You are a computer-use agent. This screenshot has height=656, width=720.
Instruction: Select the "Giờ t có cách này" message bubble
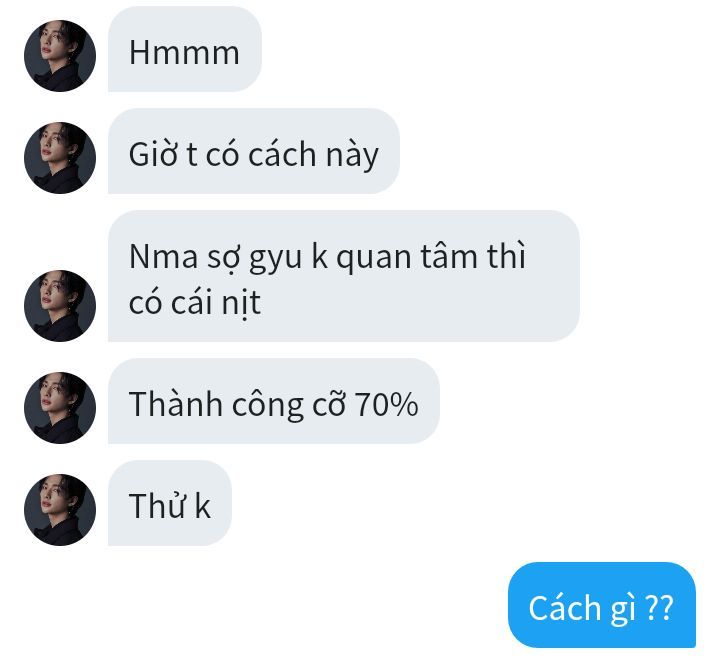(x=253, y=151)
